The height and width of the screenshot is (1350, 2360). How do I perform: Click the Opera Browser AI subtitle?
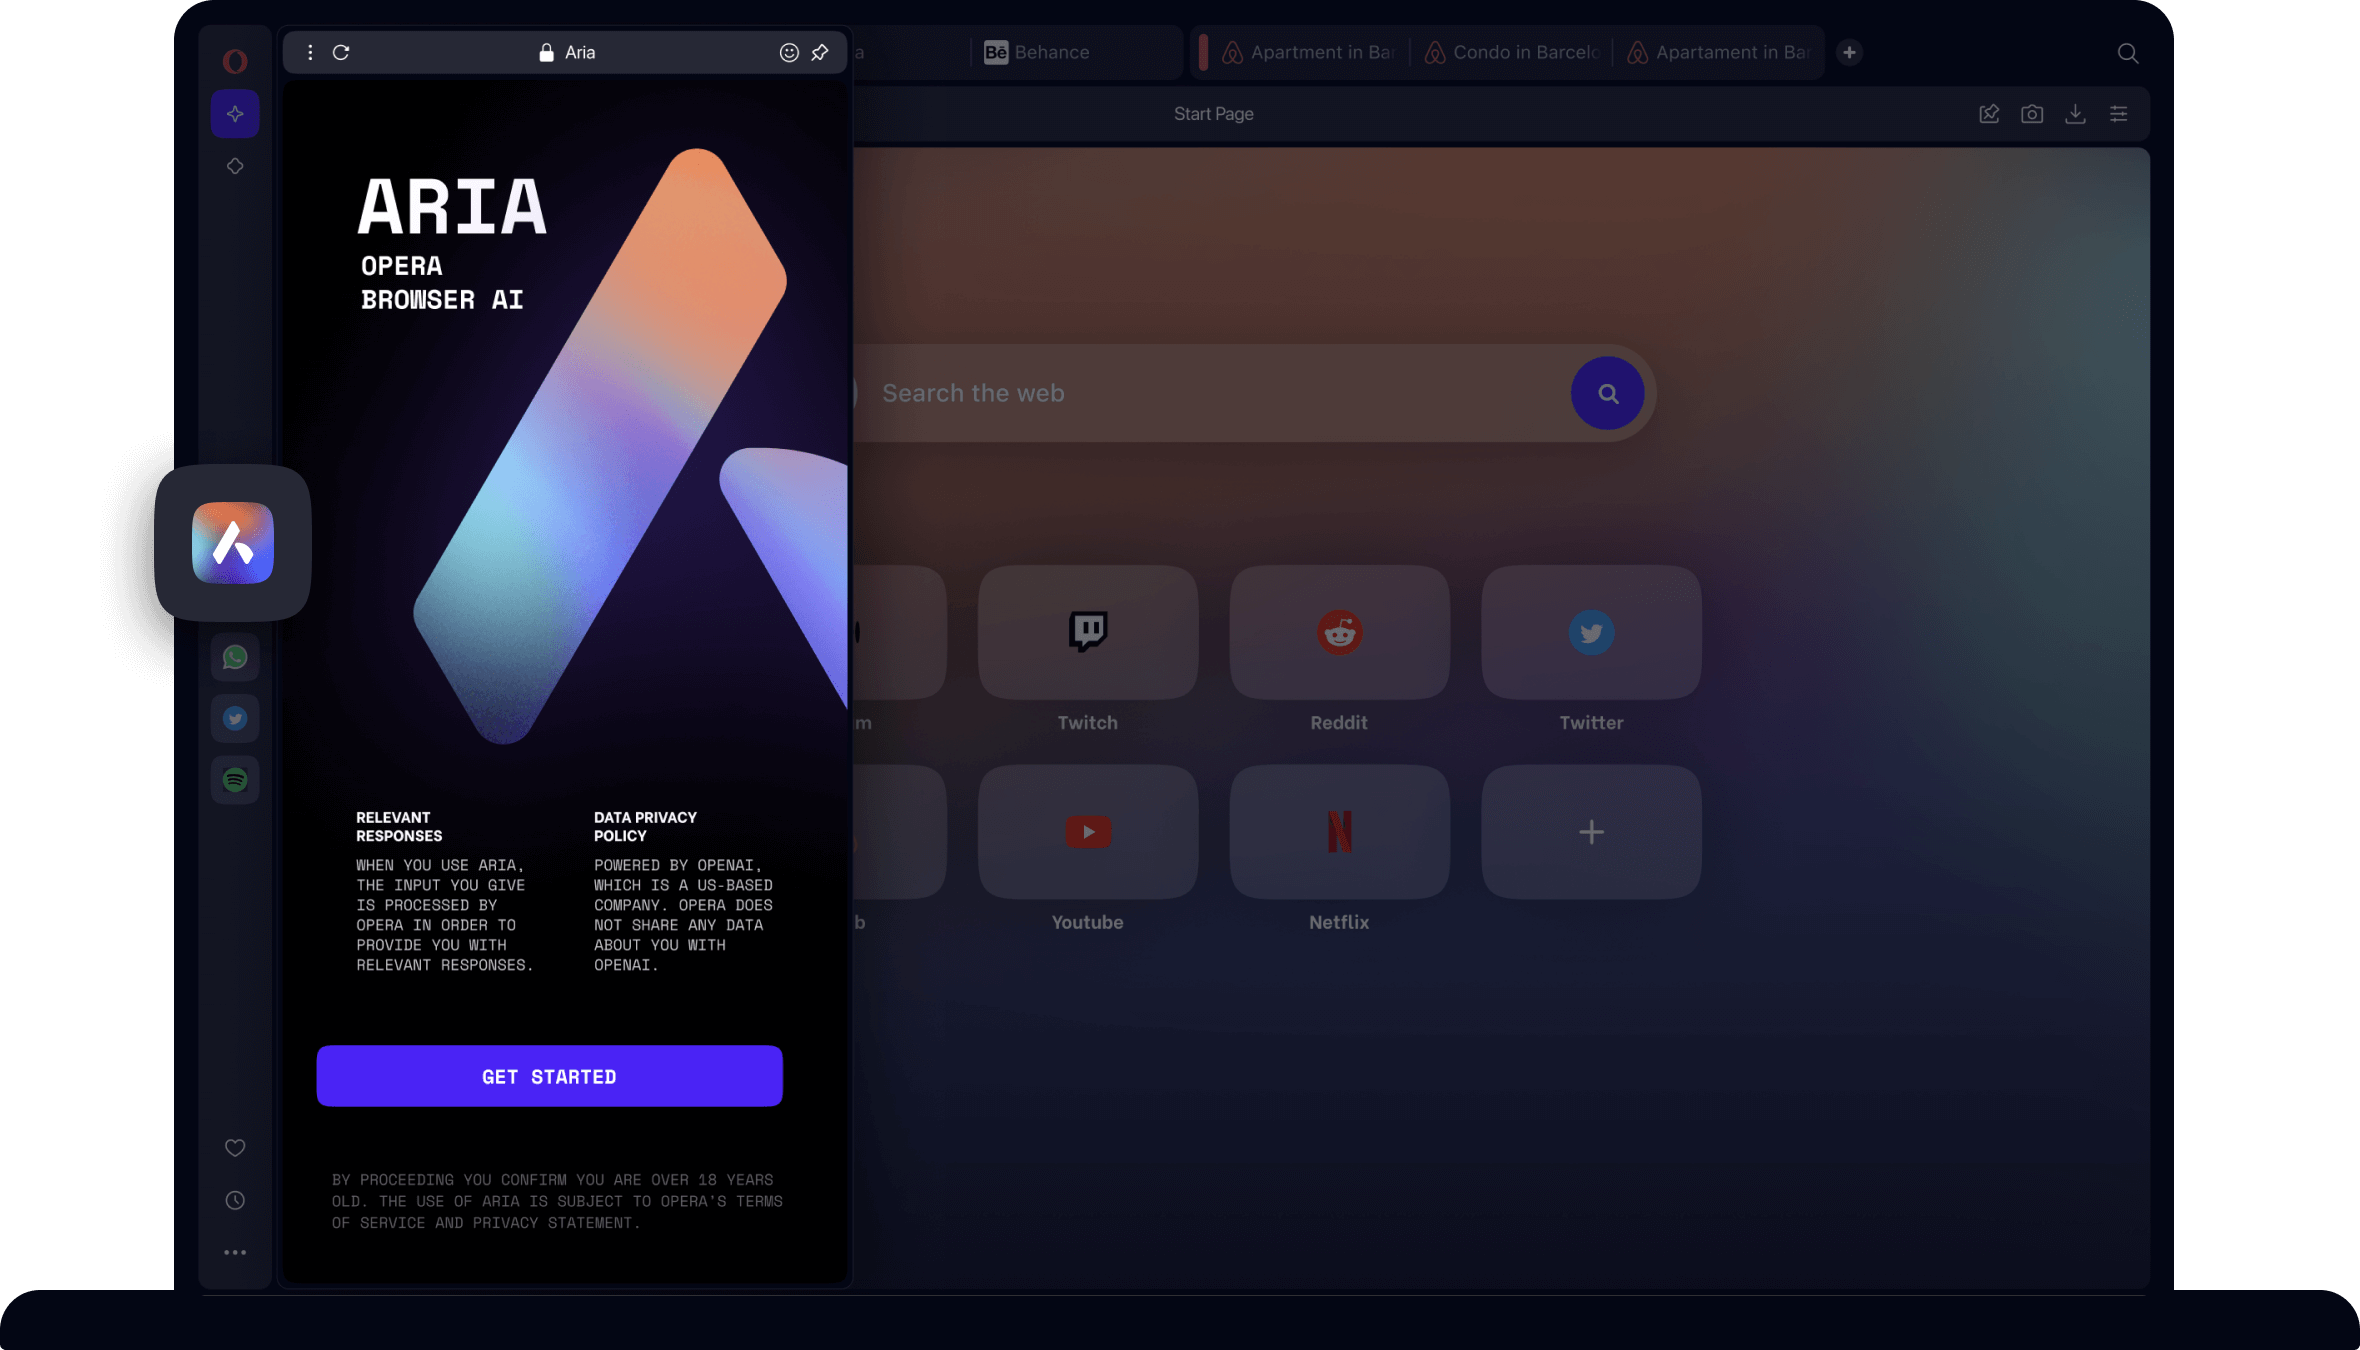click(x=442, y=283)
